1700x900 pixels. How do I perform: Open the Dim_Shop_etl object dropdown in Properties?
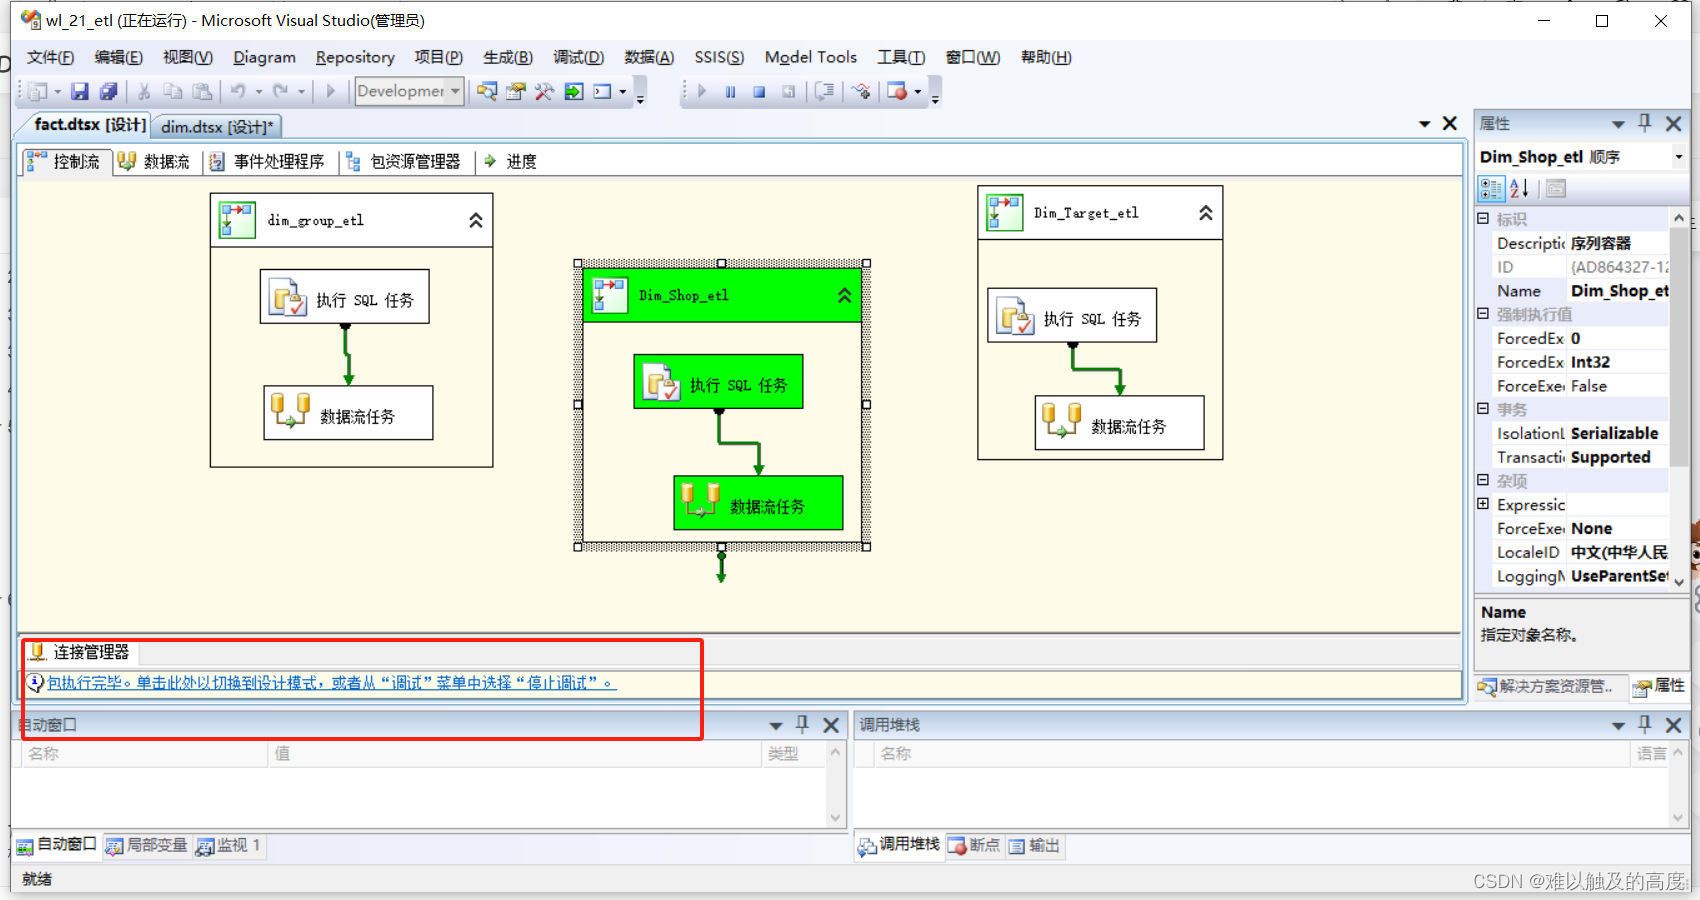[1678, 157]
